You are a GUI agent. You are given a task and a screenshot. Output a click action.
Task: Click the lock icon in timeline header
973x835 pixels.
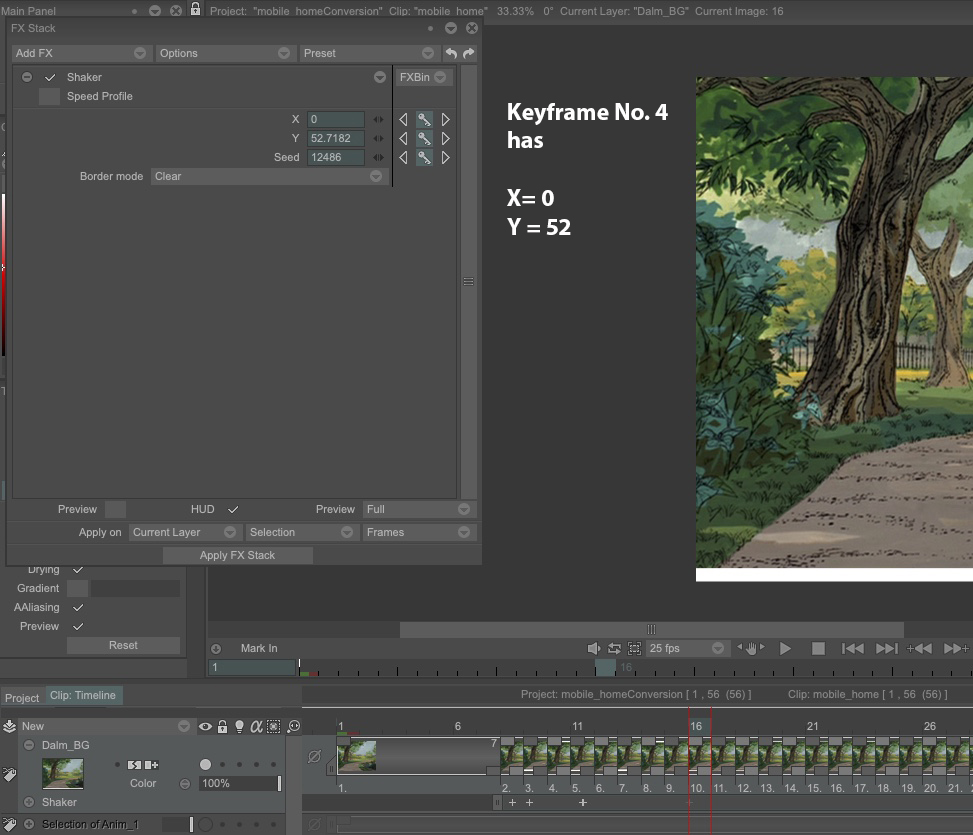[222, 726]
